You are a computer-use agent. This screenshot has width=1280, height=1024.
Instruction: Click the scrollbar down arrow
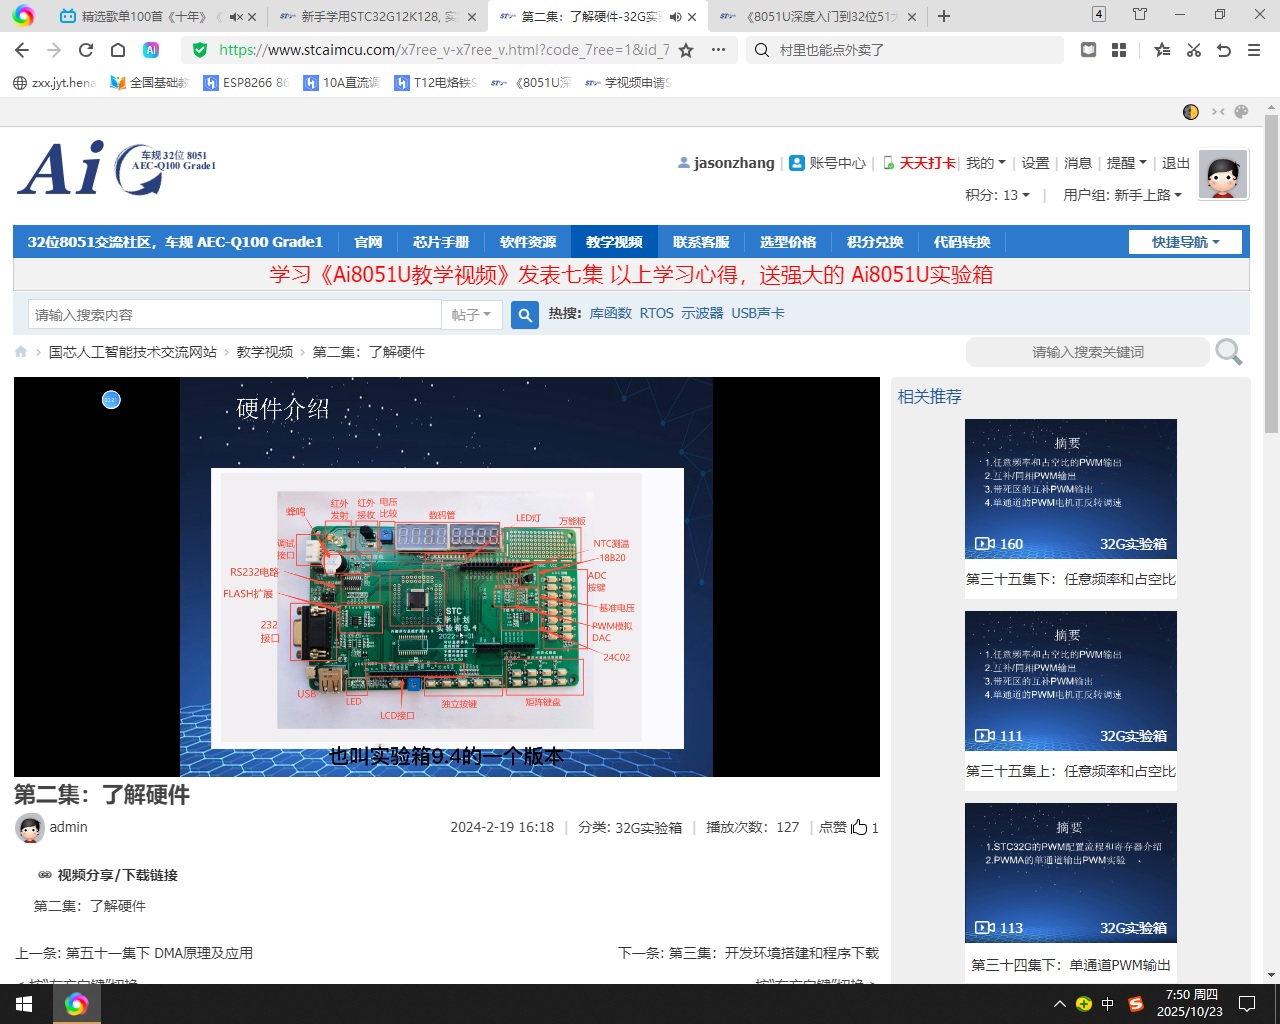click(x=1271, y=975)
